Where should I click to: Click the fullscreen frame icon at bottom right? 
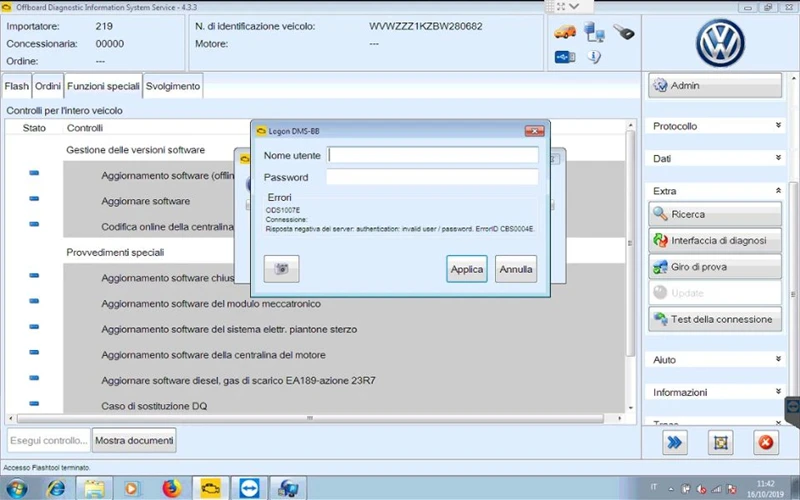720,442
